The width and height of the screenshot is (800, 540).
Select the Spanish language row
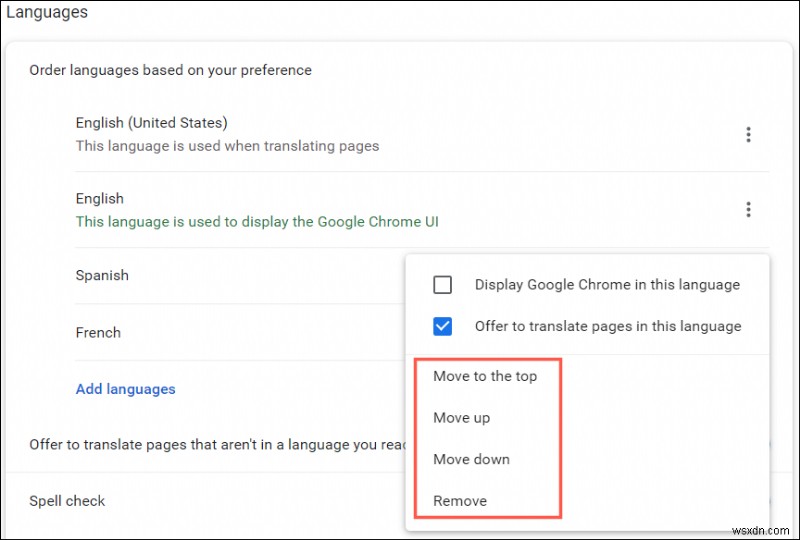click(240, 276)
